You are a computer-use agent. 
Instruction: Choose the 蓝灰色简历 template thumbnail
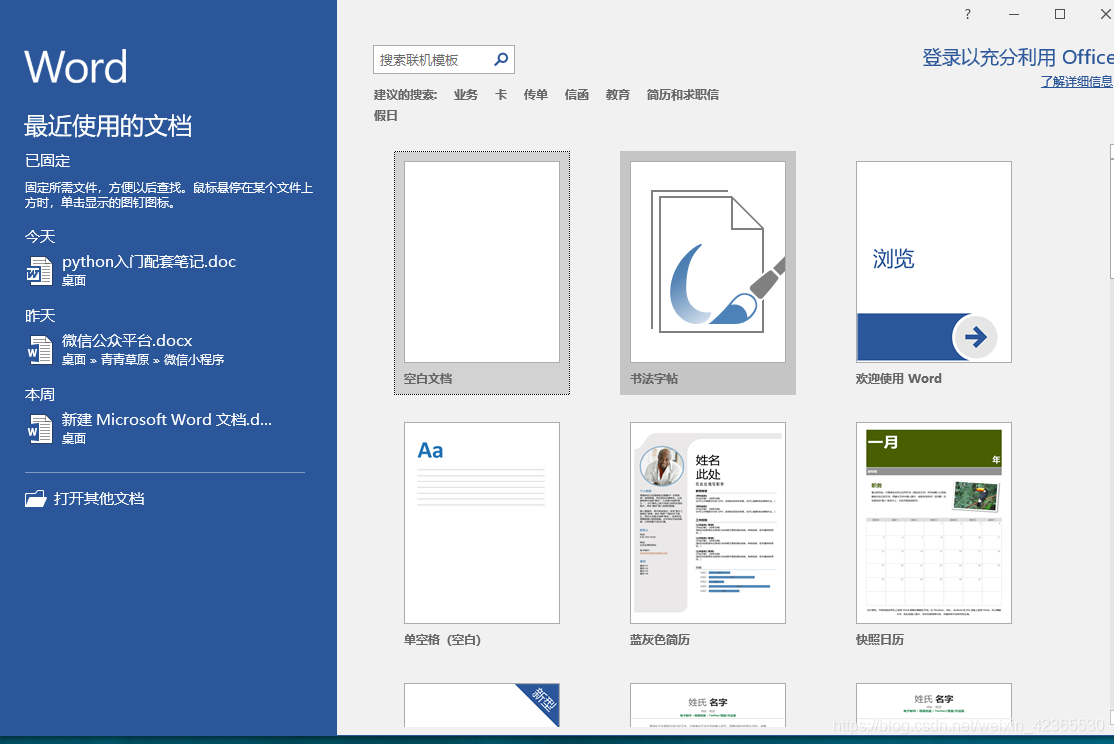(x=708, y=523)
